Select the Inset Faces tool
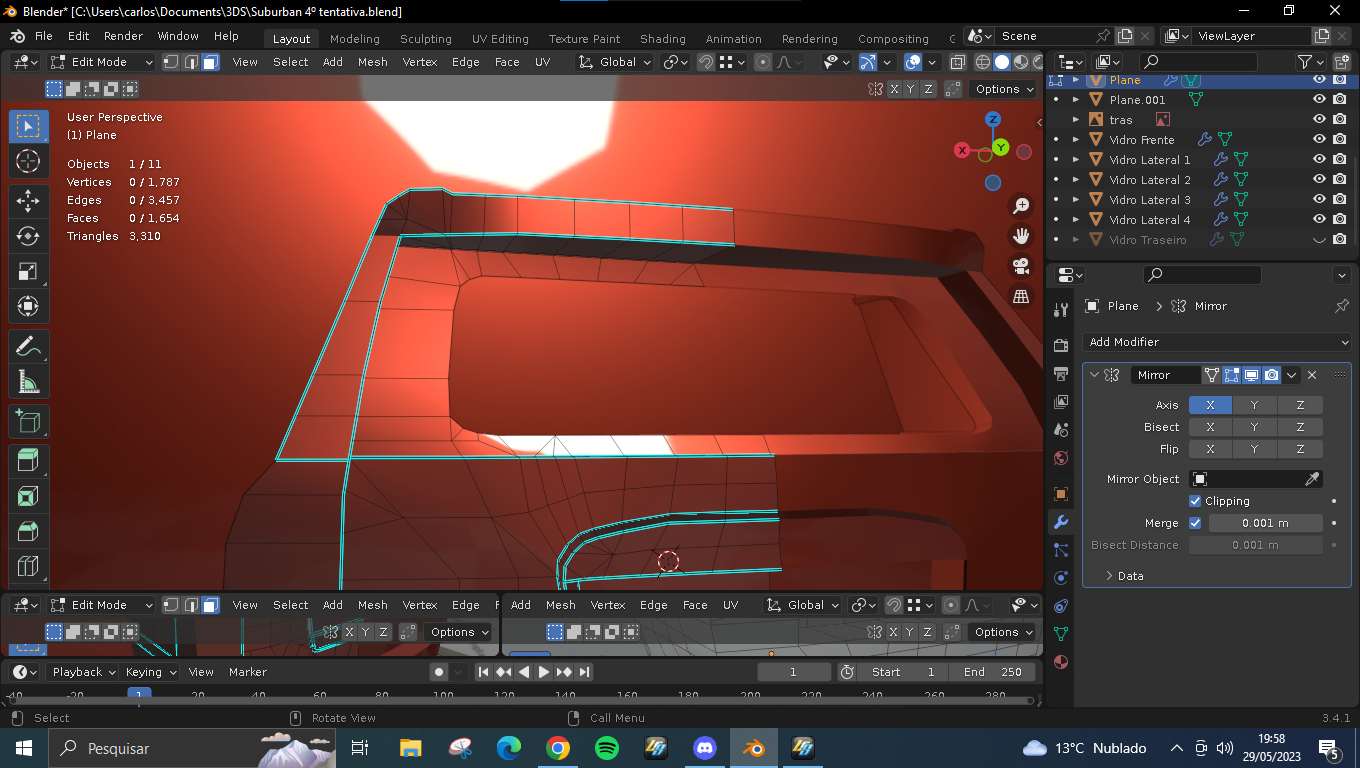1360x768 pixels. (28, 496)
